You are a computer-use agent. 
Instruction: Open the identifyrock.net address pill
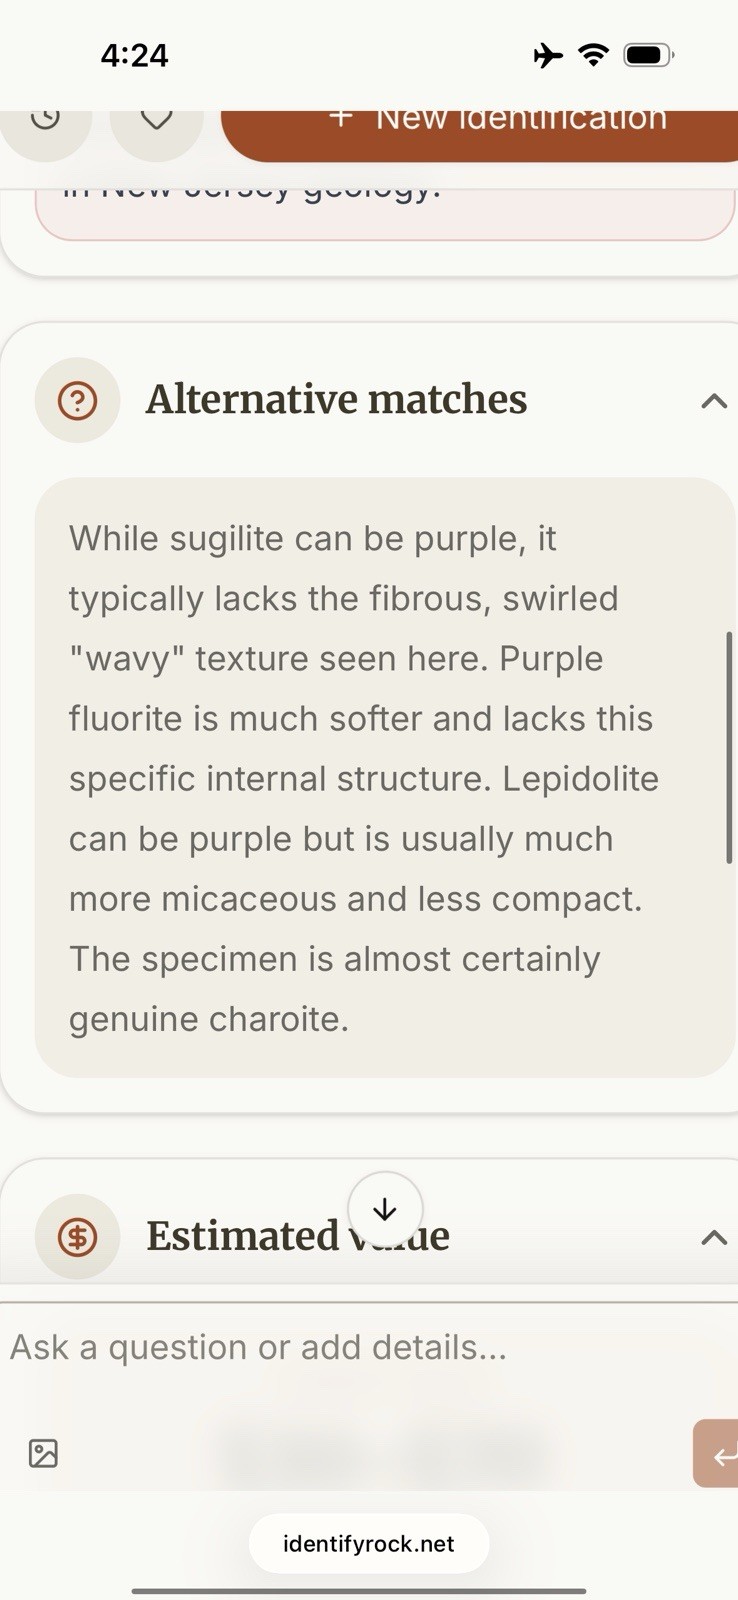(x=369, y=1543)
